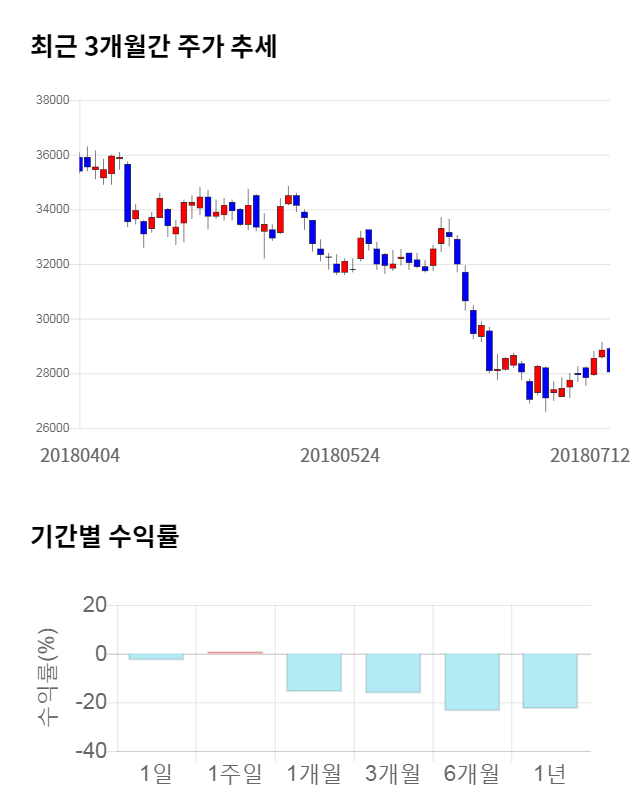
Task: Select the 1년 return bar
Action: (x=550, y=680)
